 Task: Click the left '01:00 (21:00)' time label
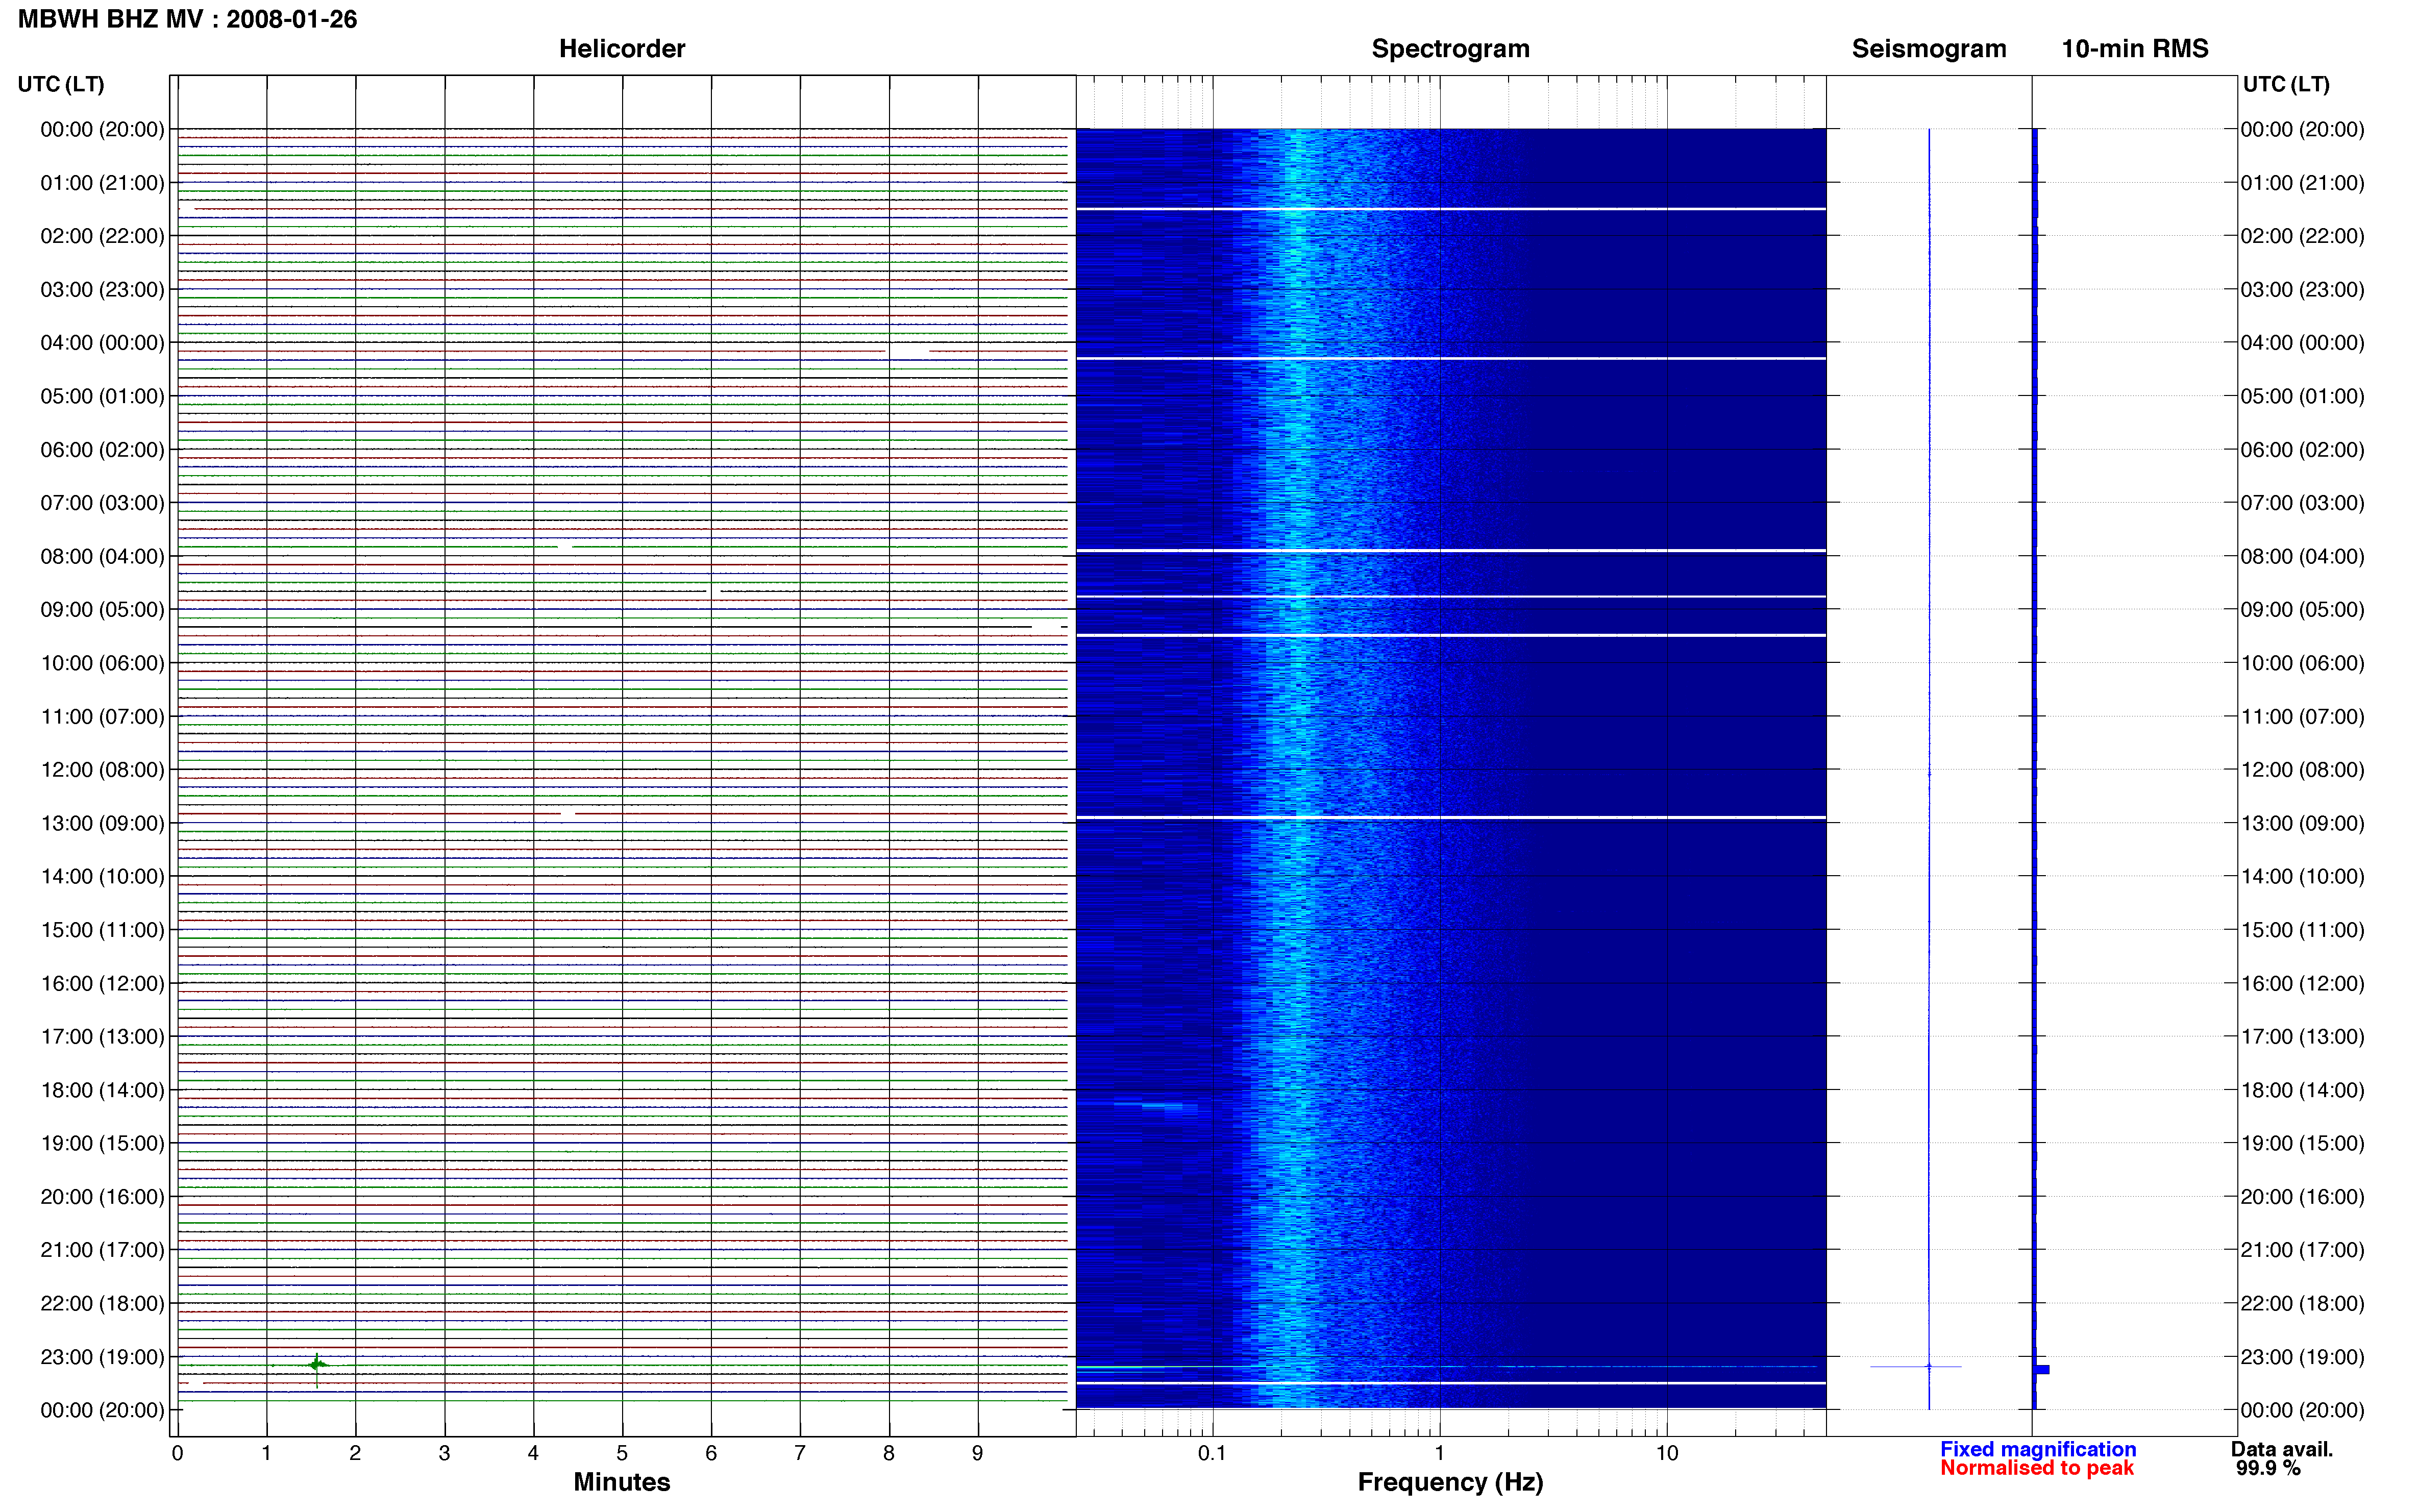coord(102,183)
